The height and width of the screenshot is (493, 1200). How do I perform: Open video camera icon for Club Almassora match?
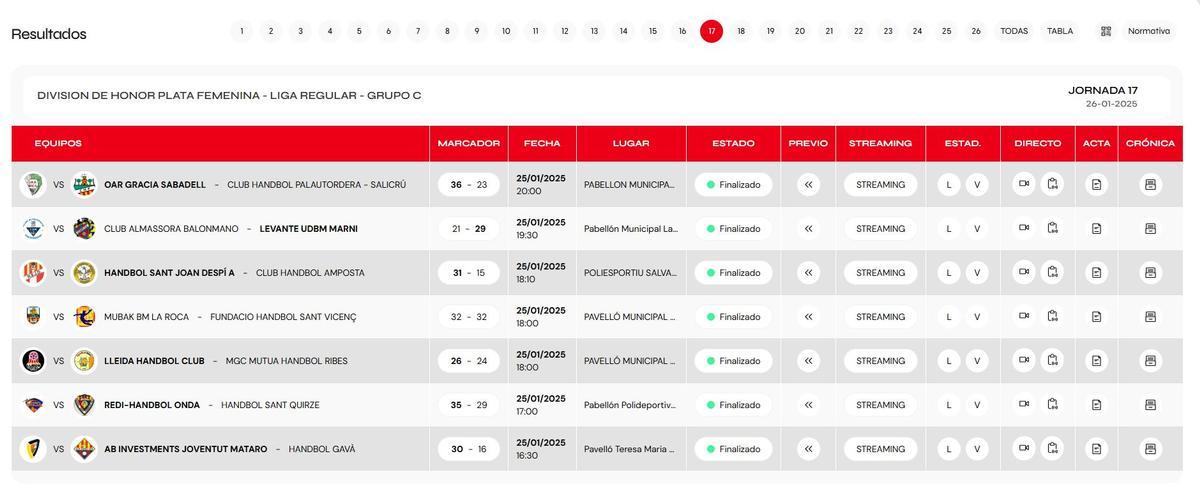(1024, 228)
